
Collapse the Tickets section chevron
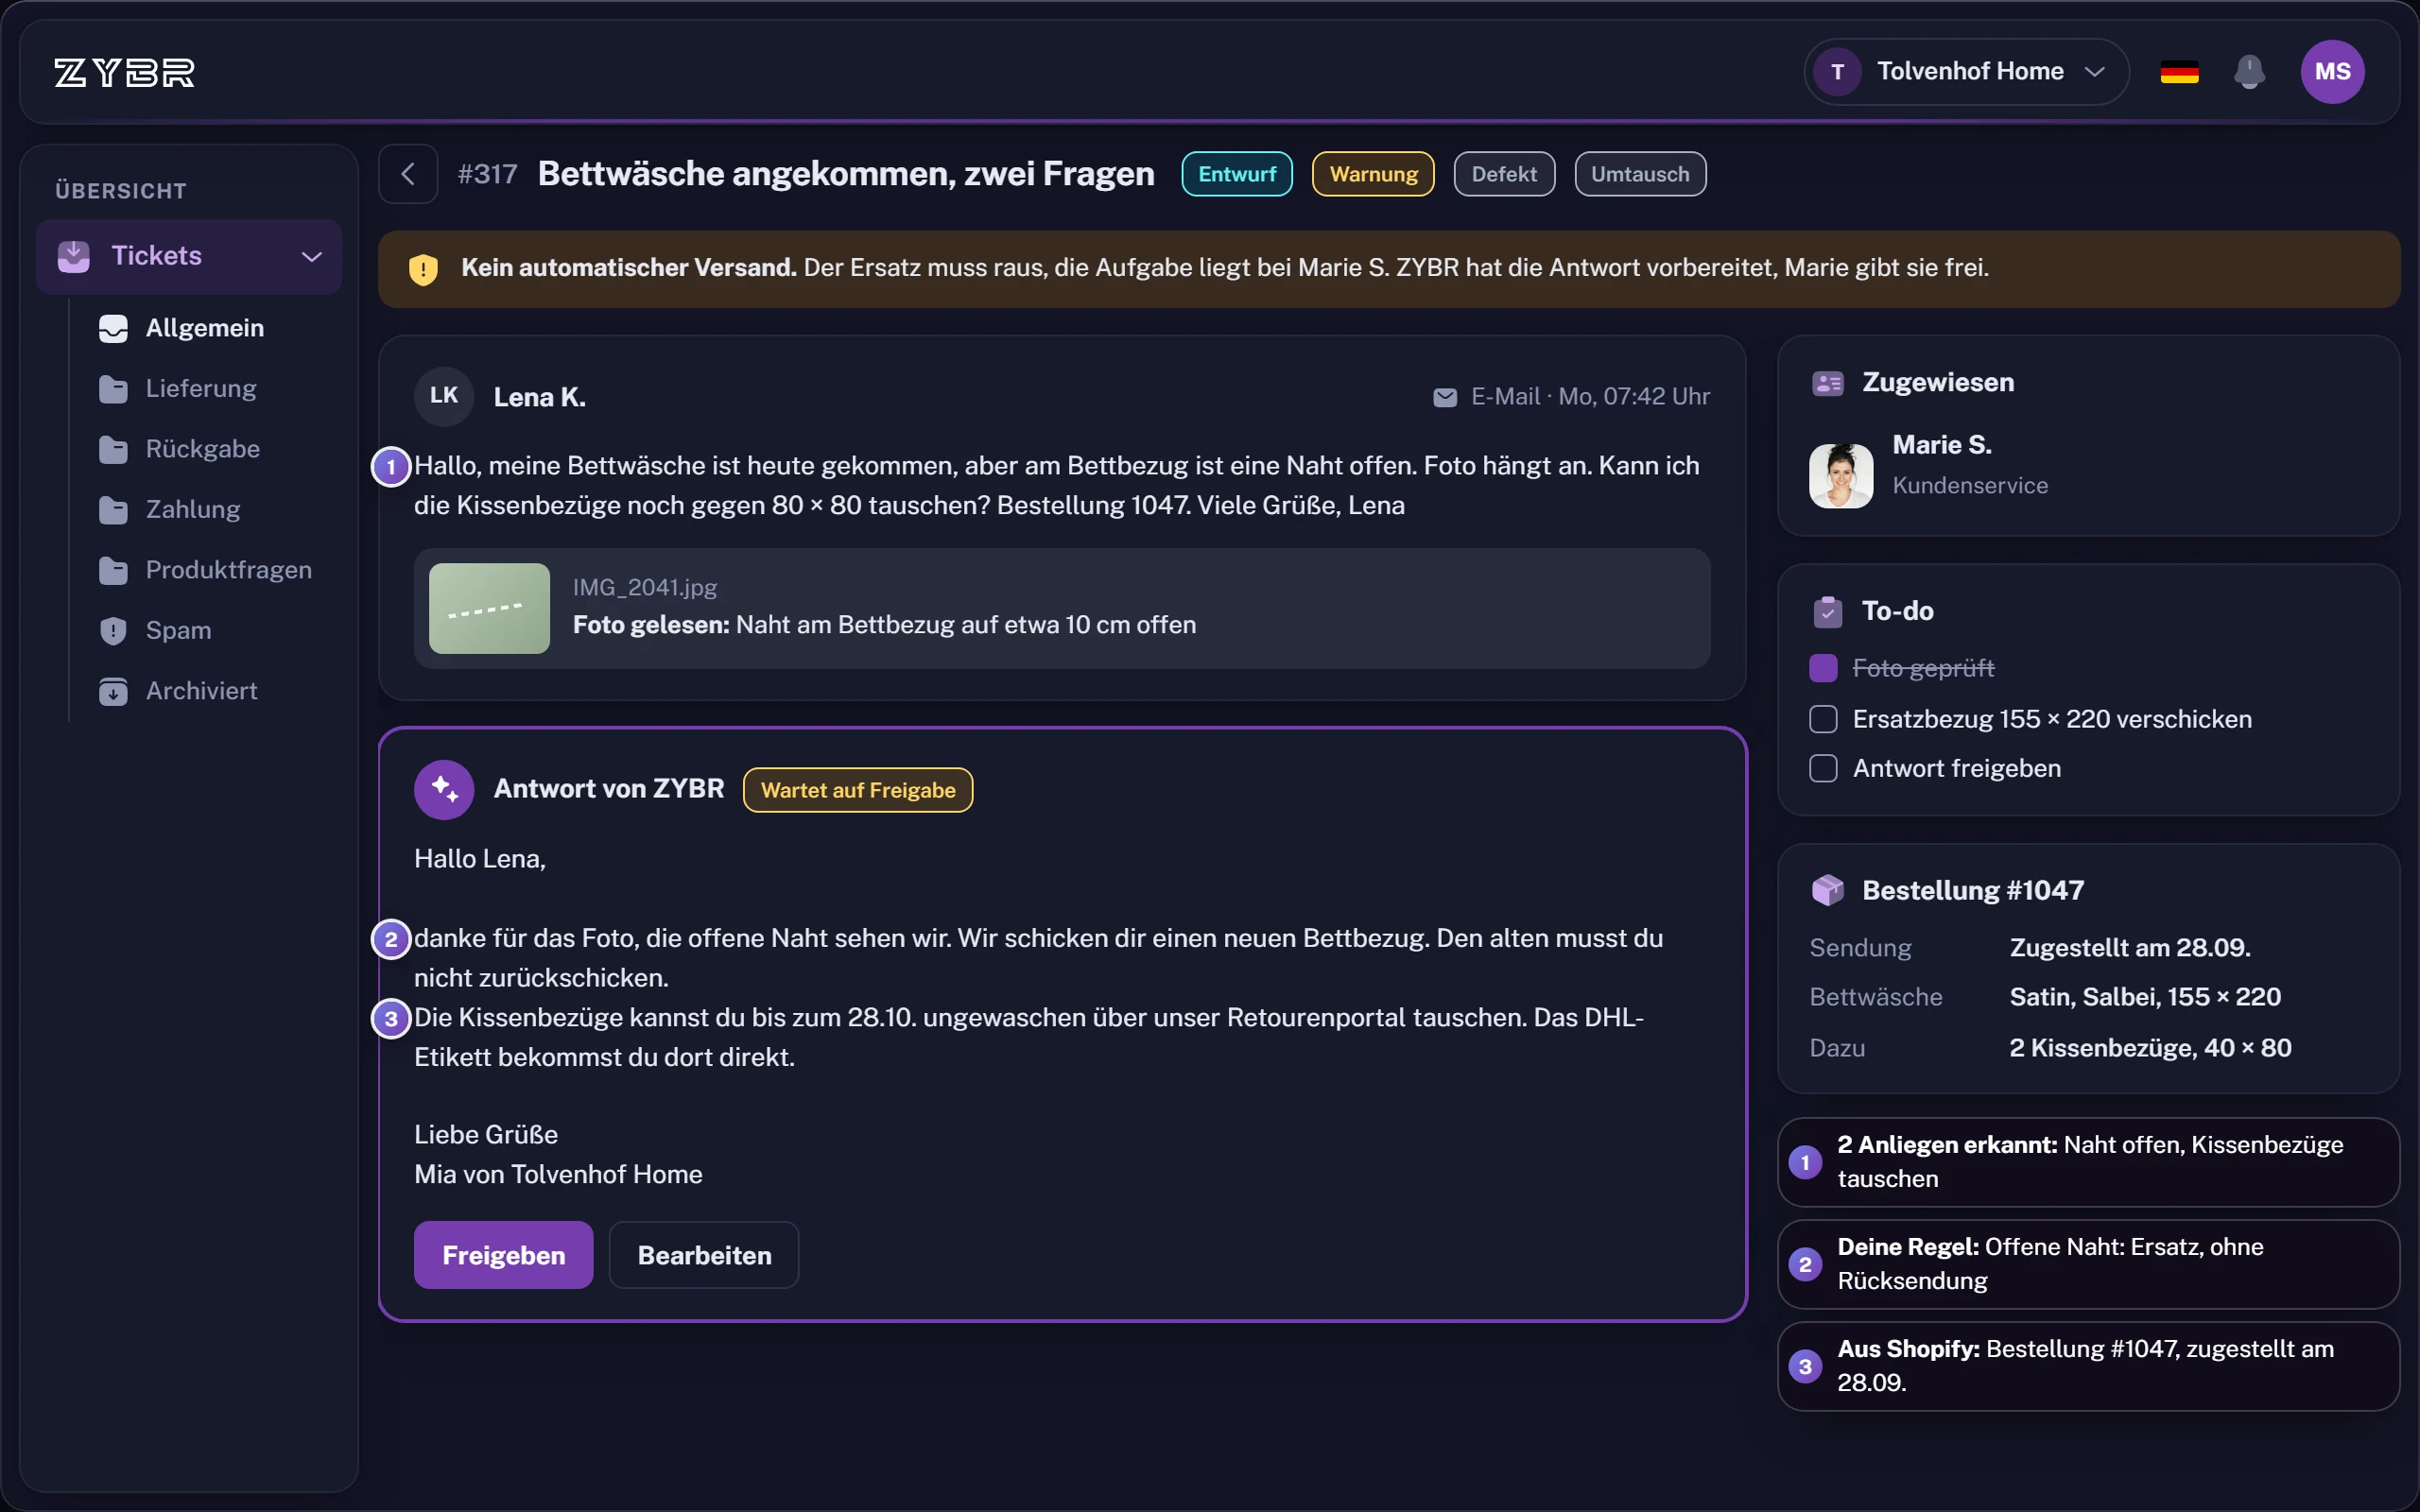pos(312,257)
